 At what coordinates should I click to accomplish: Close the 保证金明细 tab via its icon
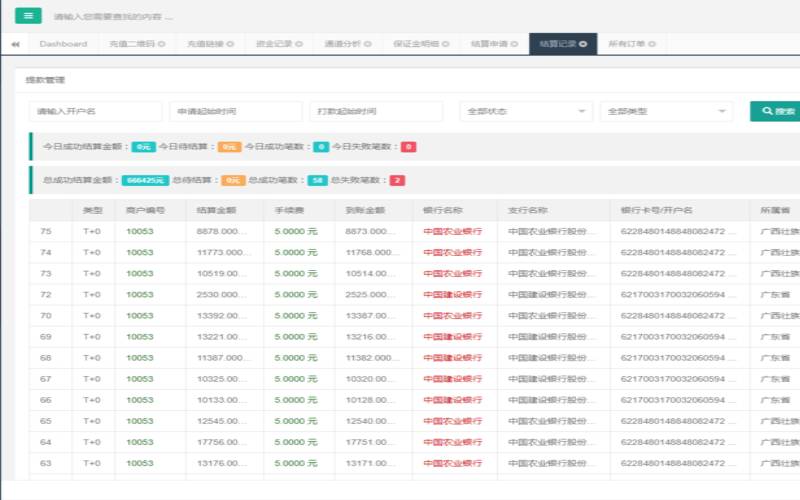point(445,44)
